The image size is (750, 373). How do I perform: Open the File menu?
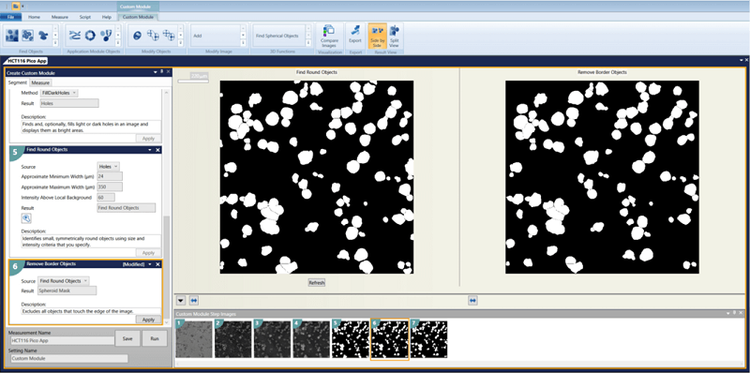11,17
